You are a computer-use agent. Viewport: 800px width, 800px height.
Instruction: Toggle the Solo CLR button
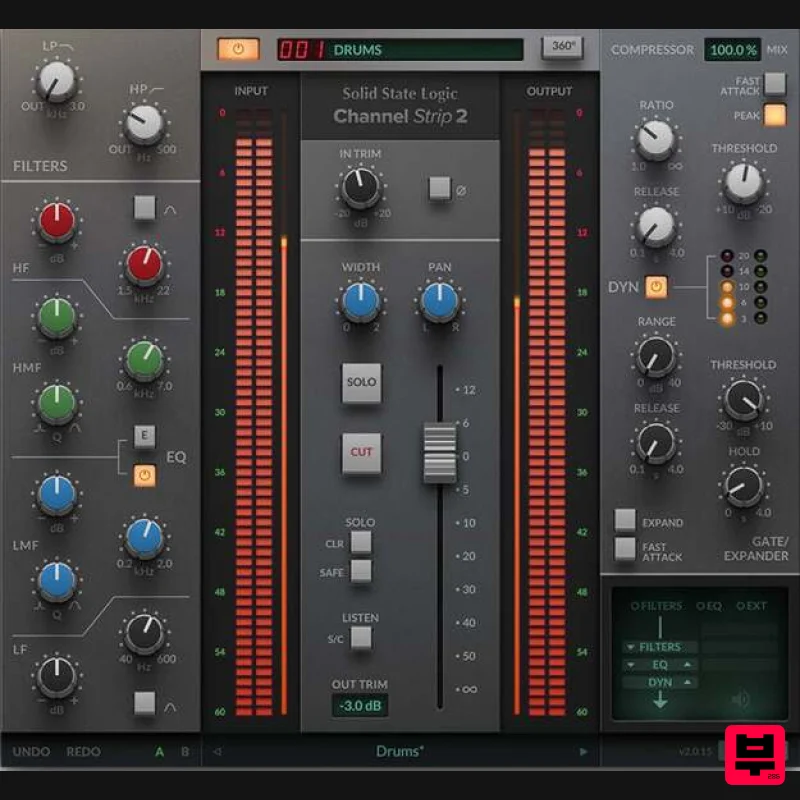(x=361, y=542)
